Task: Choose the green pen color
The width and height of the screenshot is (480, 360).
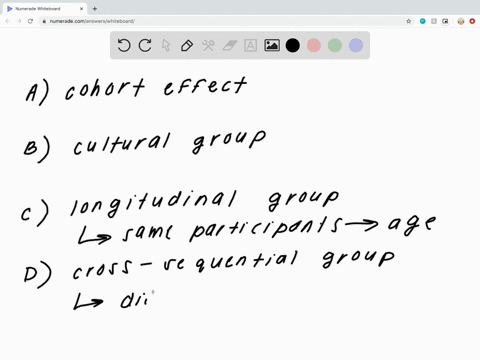Action: [x=335, y=45]
